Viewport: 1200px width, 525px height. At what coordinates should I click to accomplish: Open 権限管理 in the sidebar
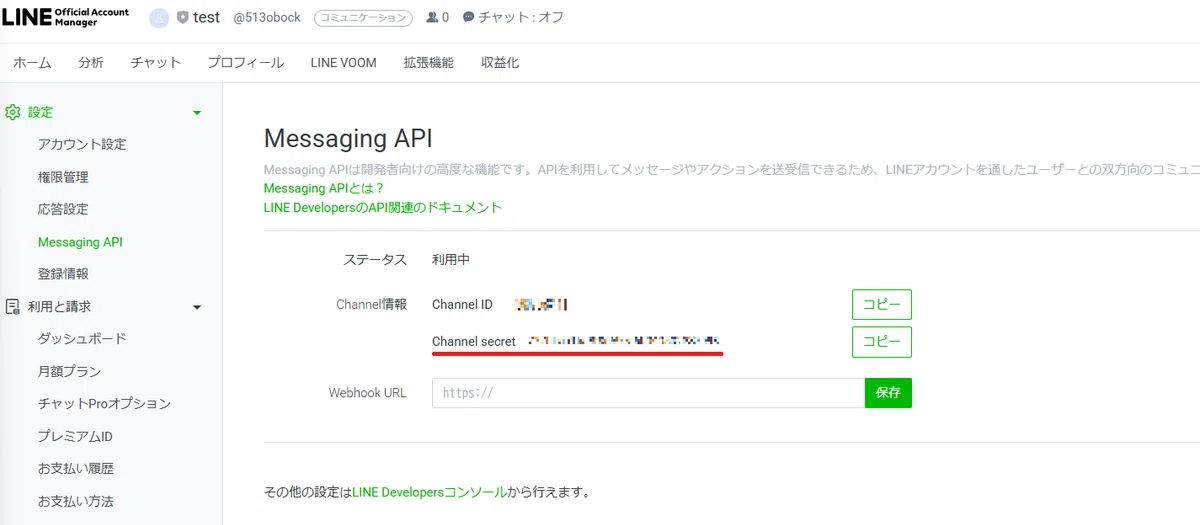pyautogui.click(x=63, y=177)
